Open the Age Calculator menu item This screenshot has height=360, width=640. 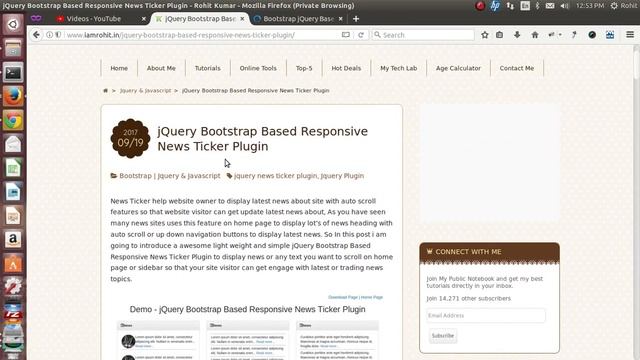(x=458, y=68)
